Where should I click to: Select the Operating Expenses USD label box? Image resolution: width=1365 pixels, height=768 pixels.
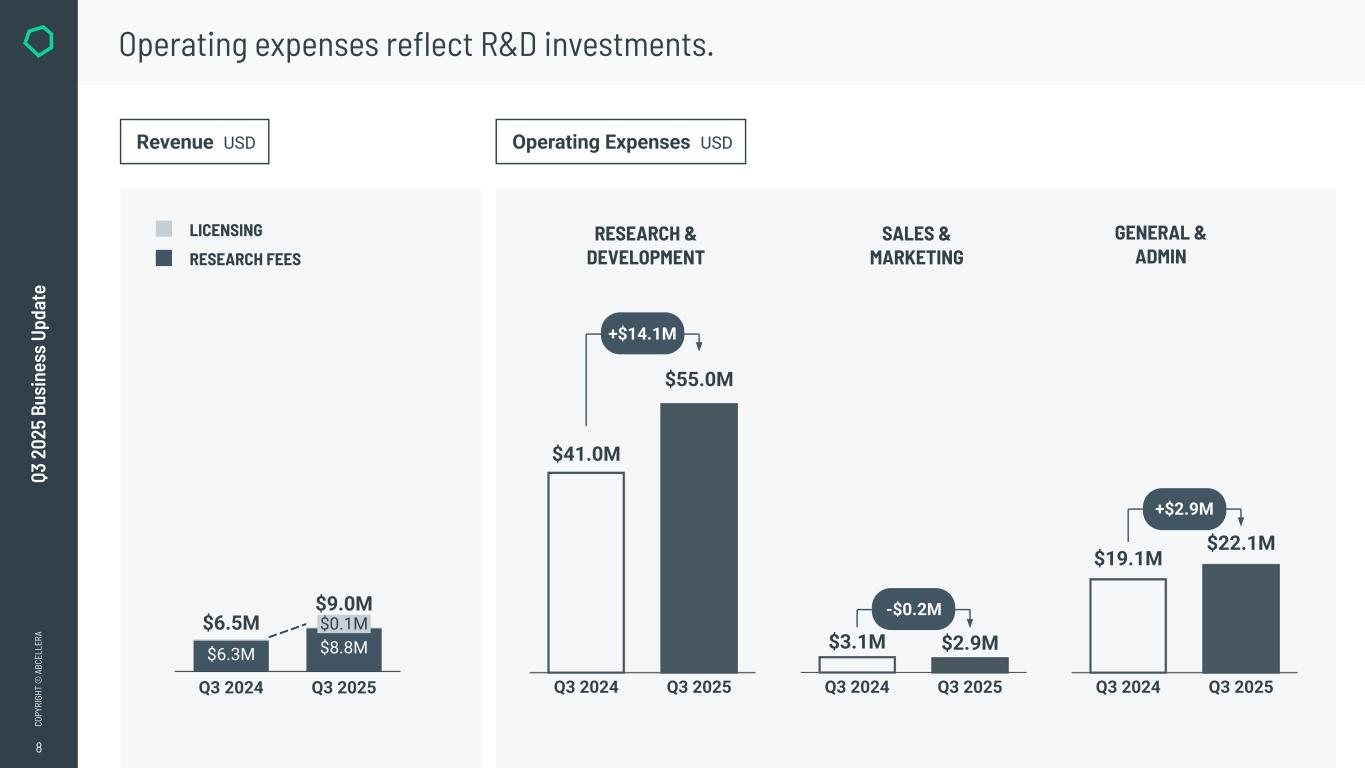pos(620,142)
